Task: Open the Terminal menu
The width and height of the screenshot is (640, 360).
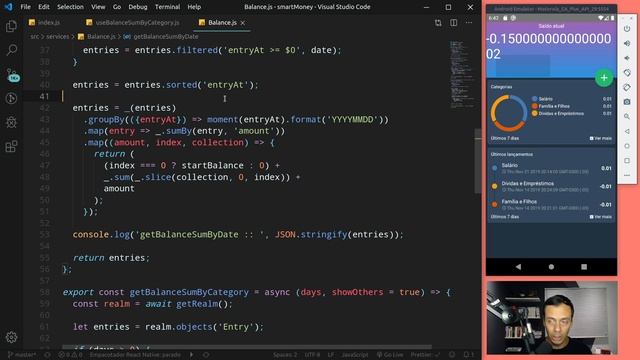Action: 167,7
